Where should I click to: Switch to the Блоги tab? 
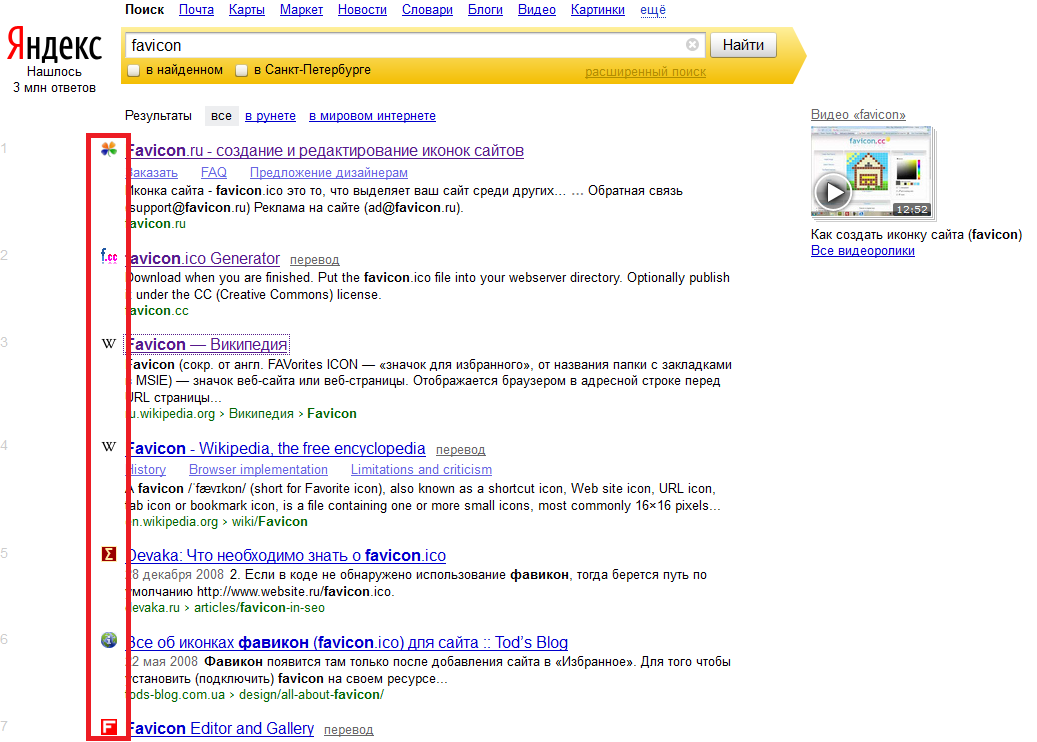485,10
